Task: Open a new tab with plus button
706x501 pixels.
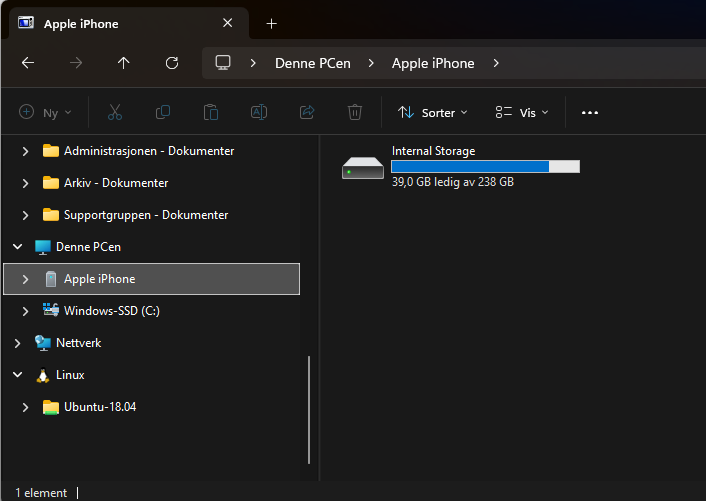Action: coord(272,23)
